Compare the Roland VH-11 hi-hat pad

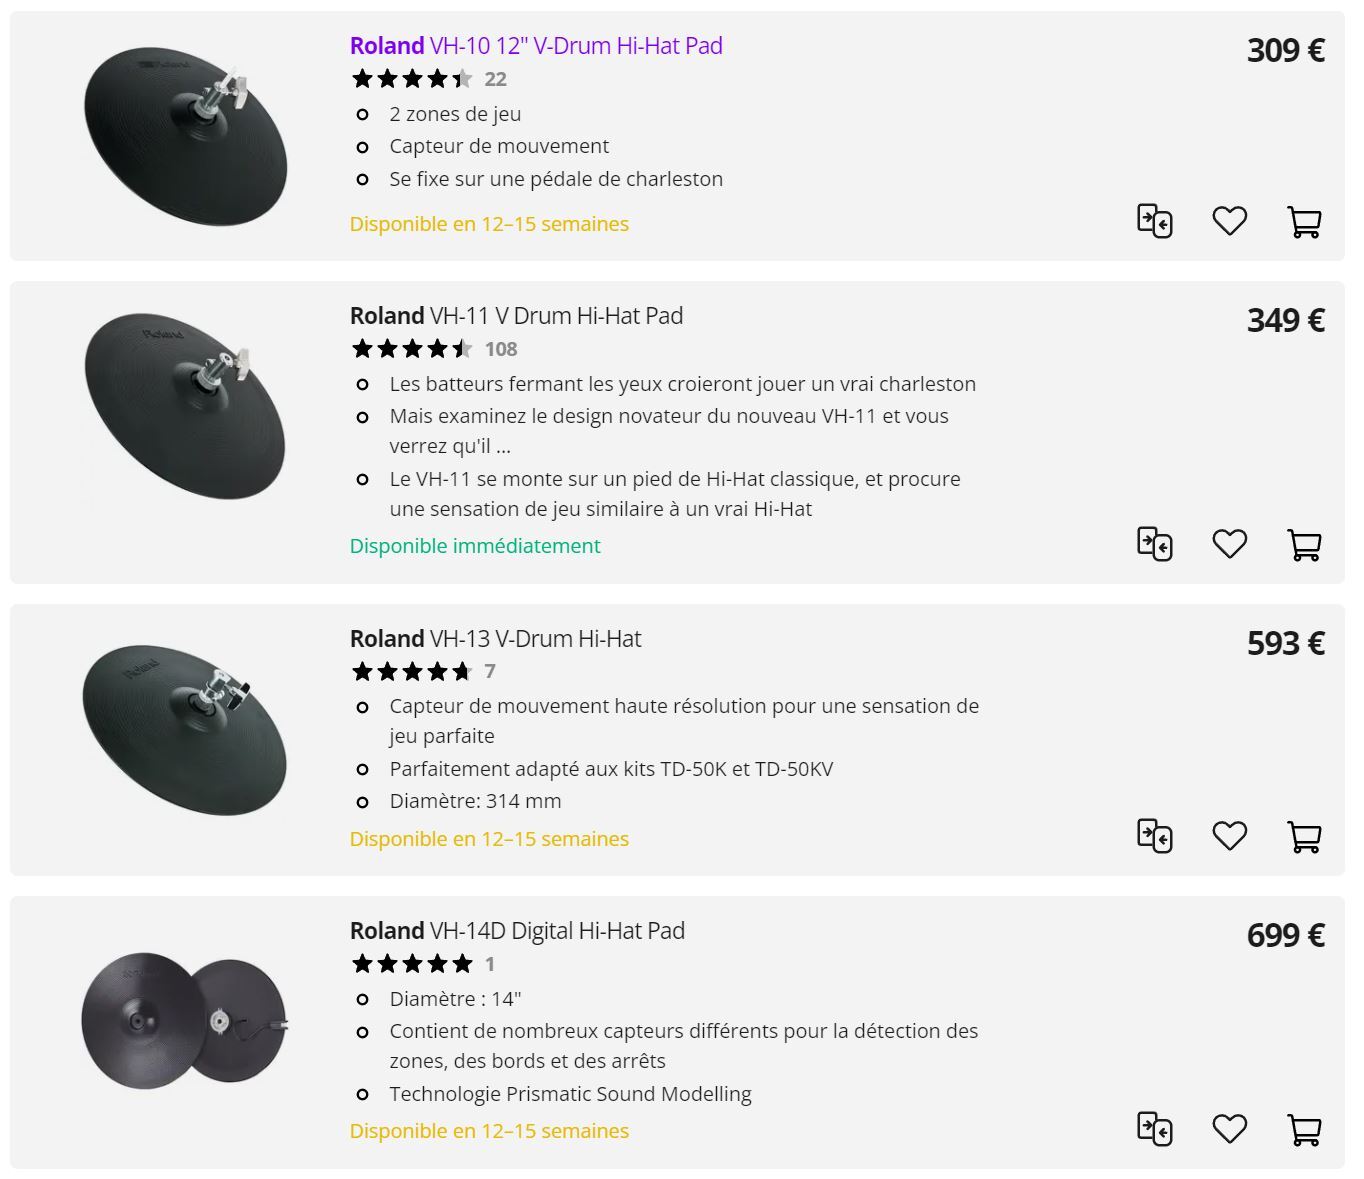point(1155,545)
